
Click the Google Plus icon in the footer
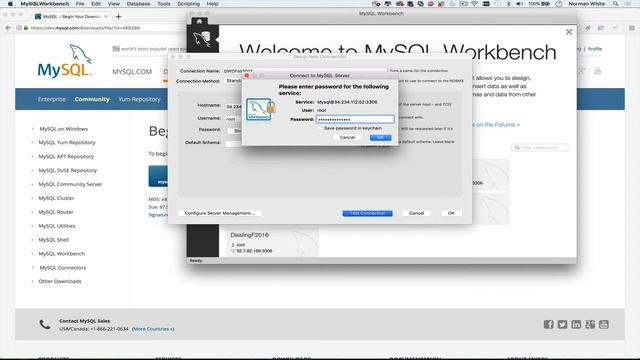pyautogui.click(x=590, y=324)
